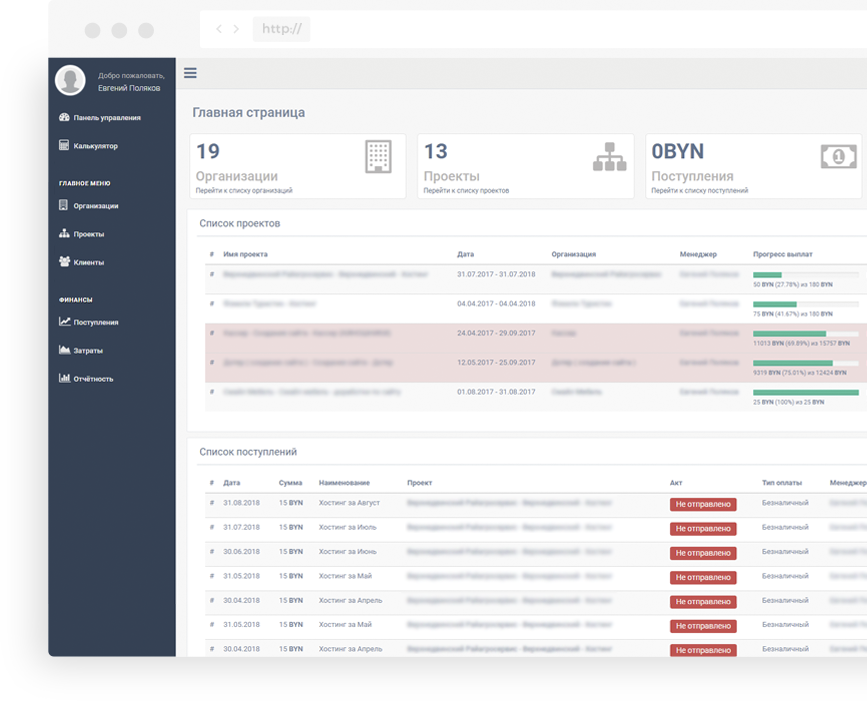Click the Проекты title in 13 card

[x=451, y=176]
